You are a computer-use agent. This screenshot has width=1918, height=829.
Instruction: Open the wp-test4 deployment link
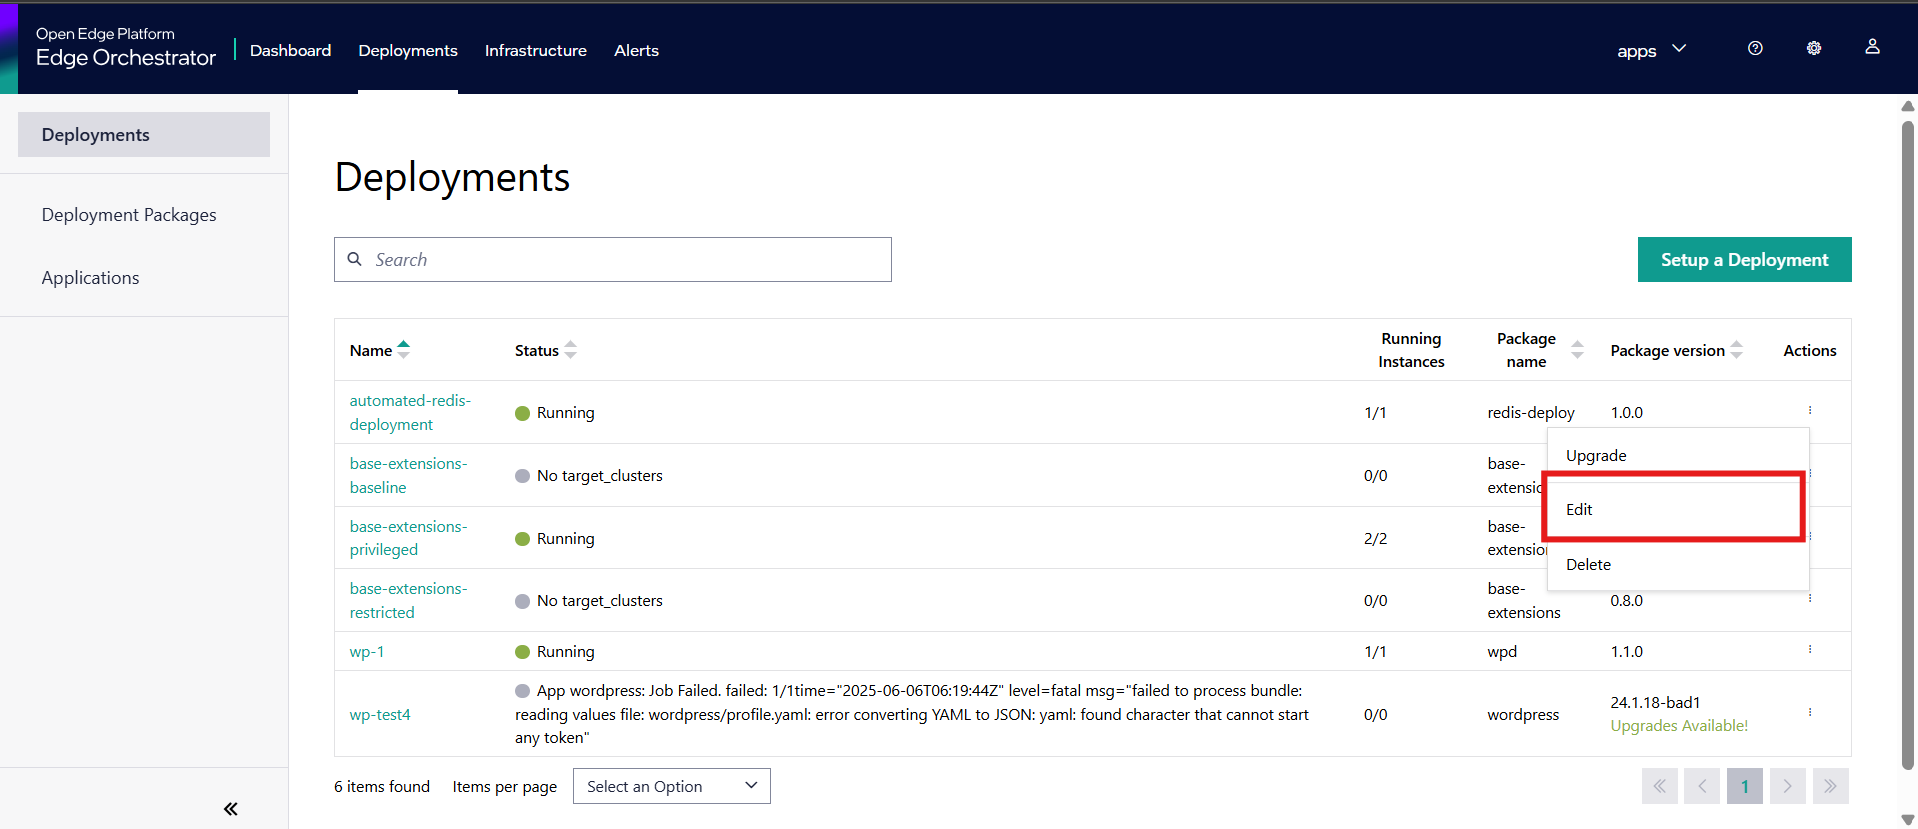pyautogui.click(x=380, y=714)
